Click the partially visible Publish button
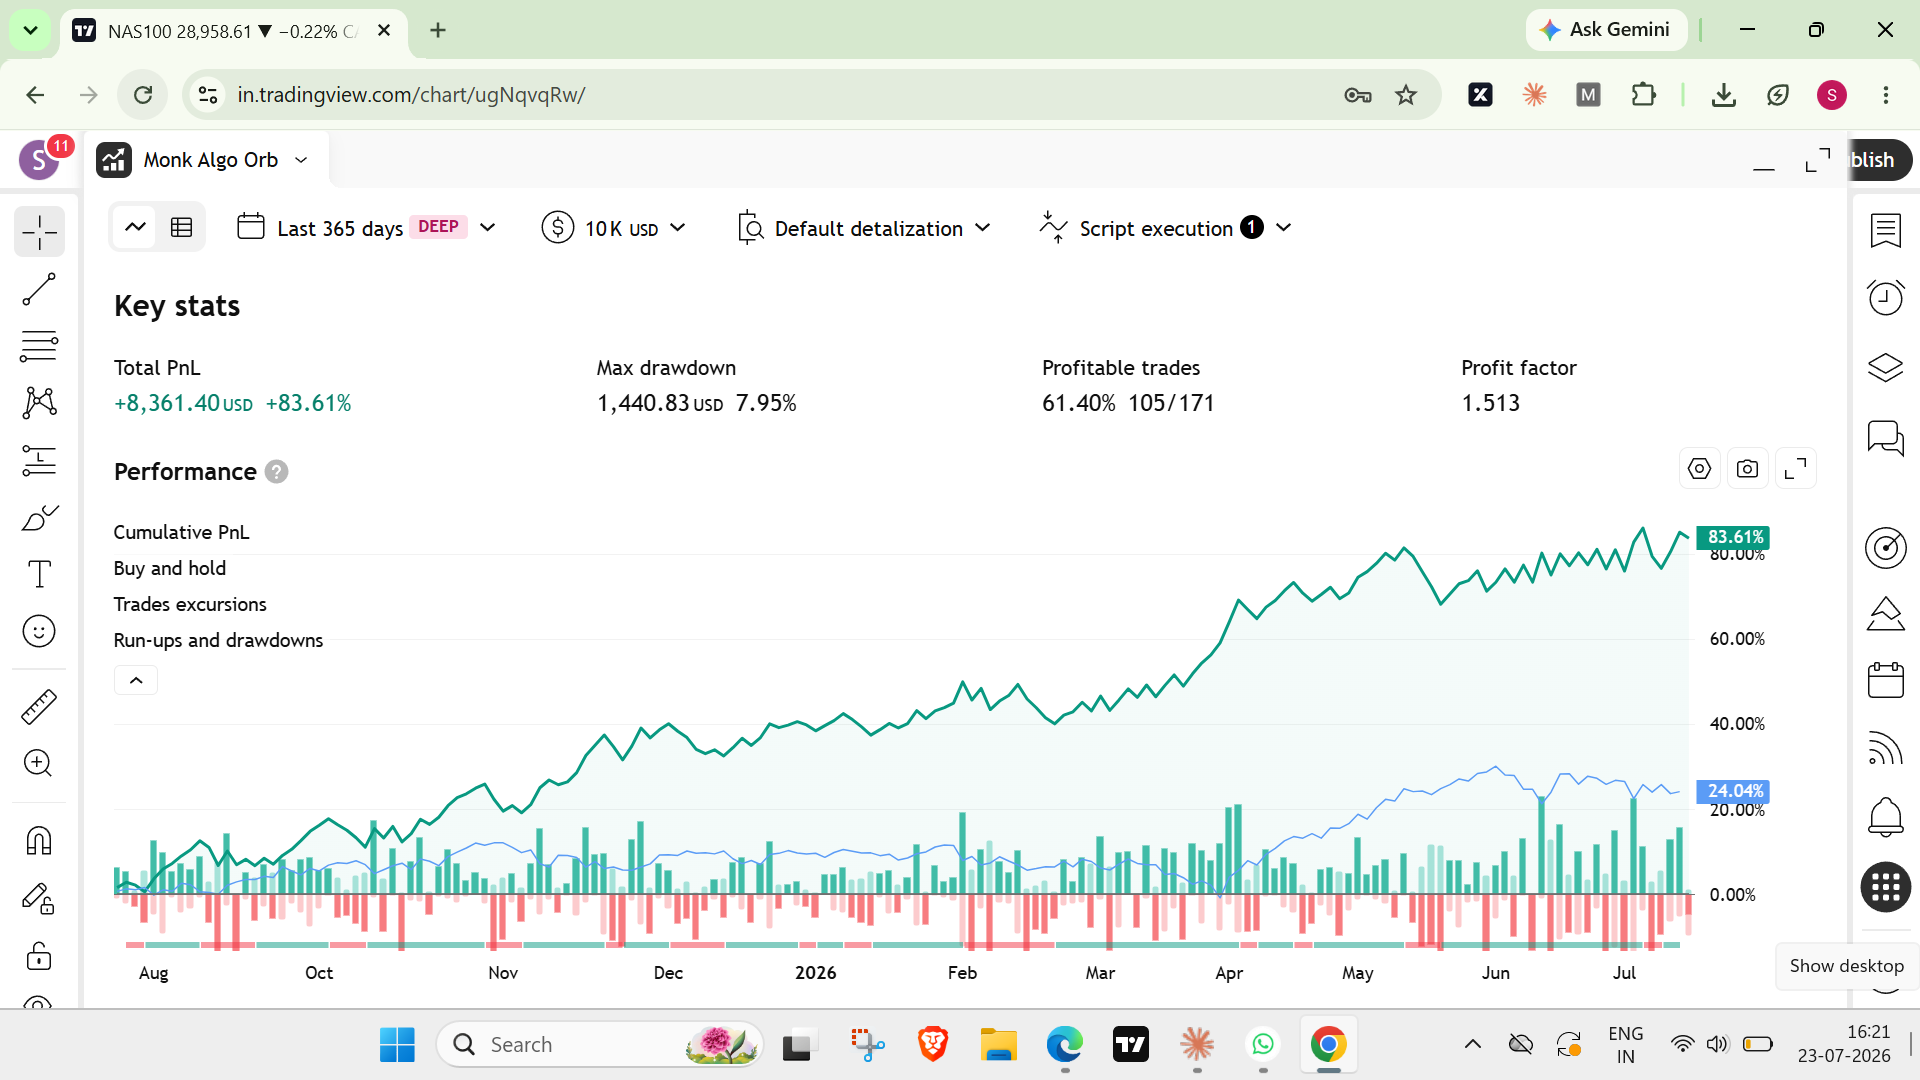The width and height of the screenshot is (1920, 1080). (x=1879, y=160)
